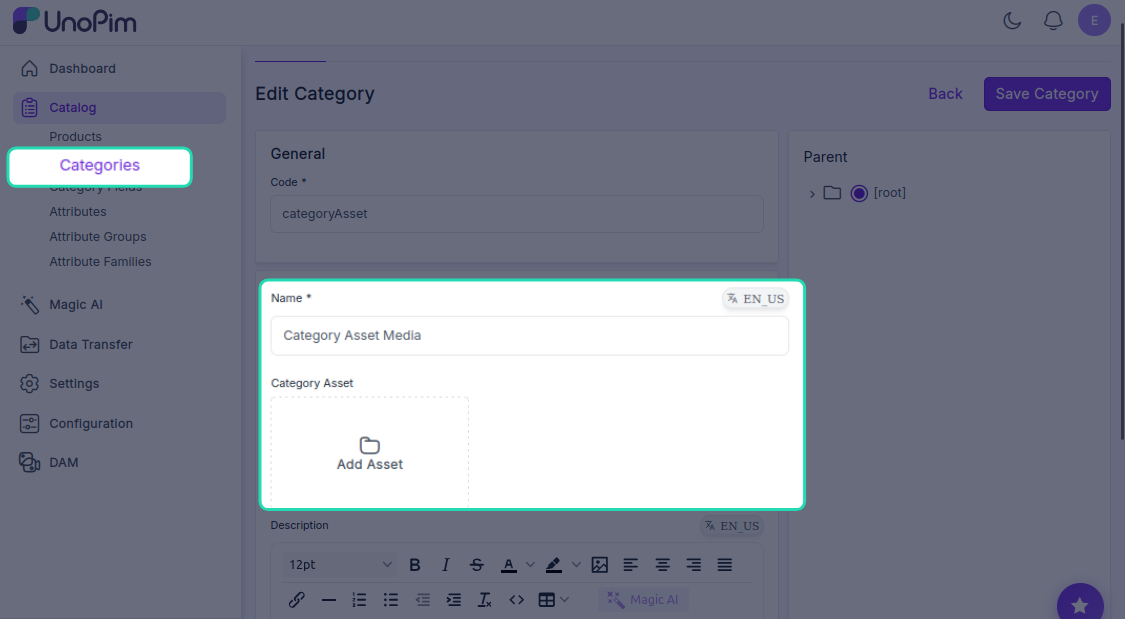Insert a link in editor
The image size is (1125, 619).
[x=296, y=600]
